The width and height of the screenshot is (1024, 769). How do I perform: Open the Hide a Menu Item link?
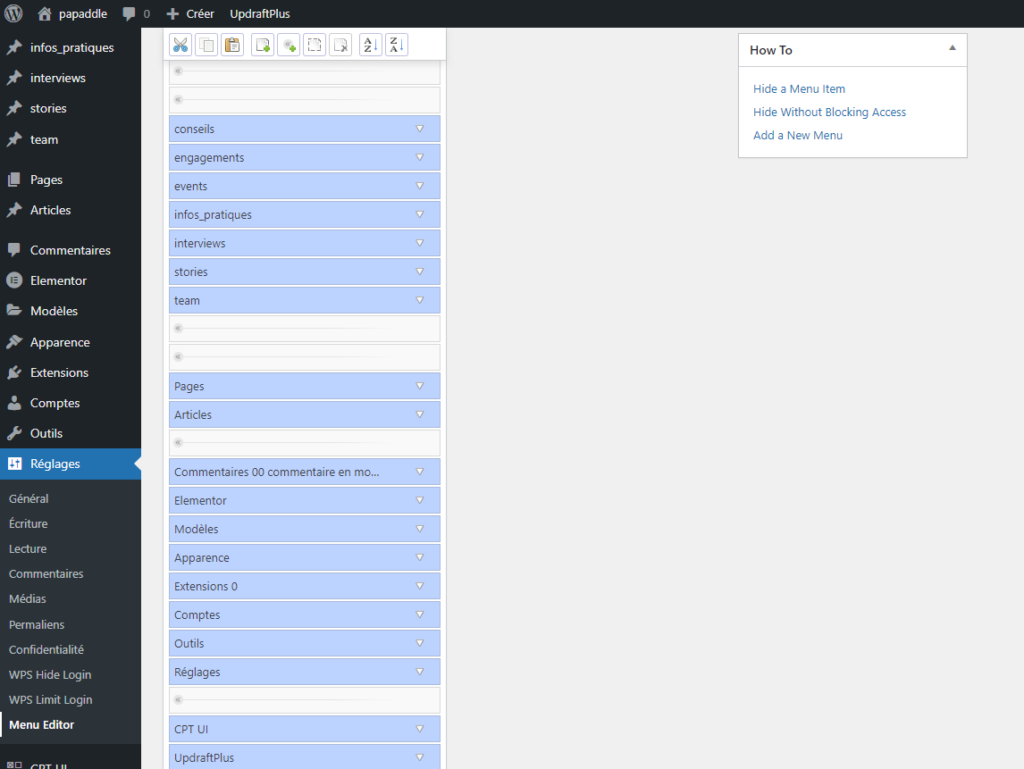(799, 89)
